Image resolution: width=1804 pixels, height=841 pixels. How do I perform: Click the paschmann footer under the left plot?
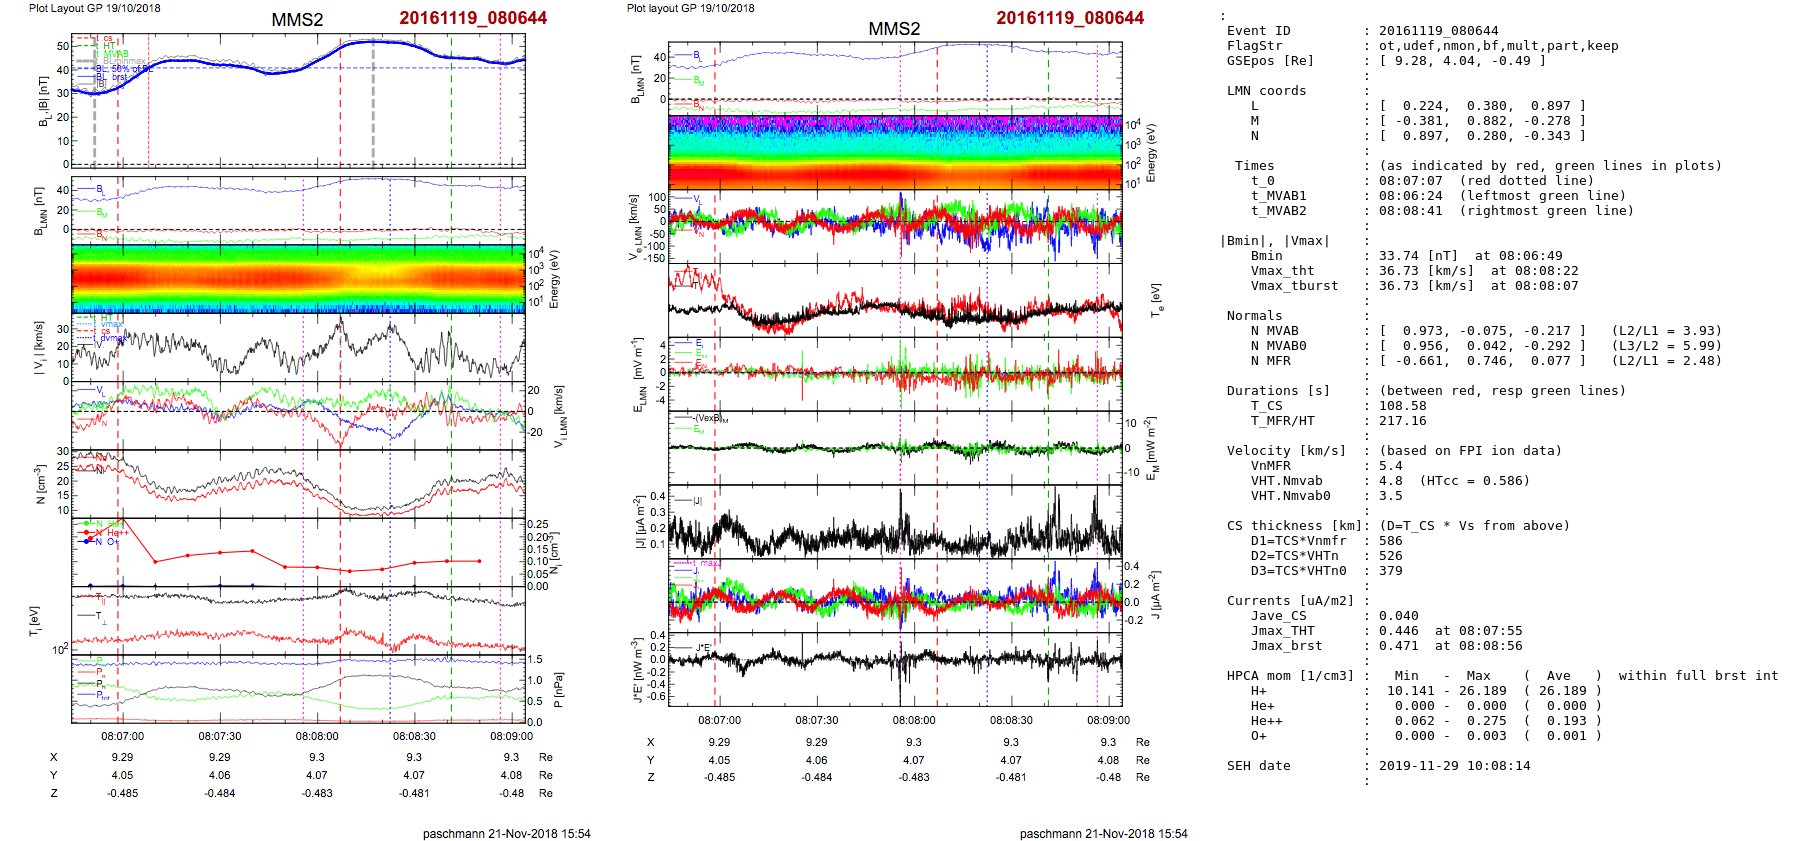[x=506, y=833]
